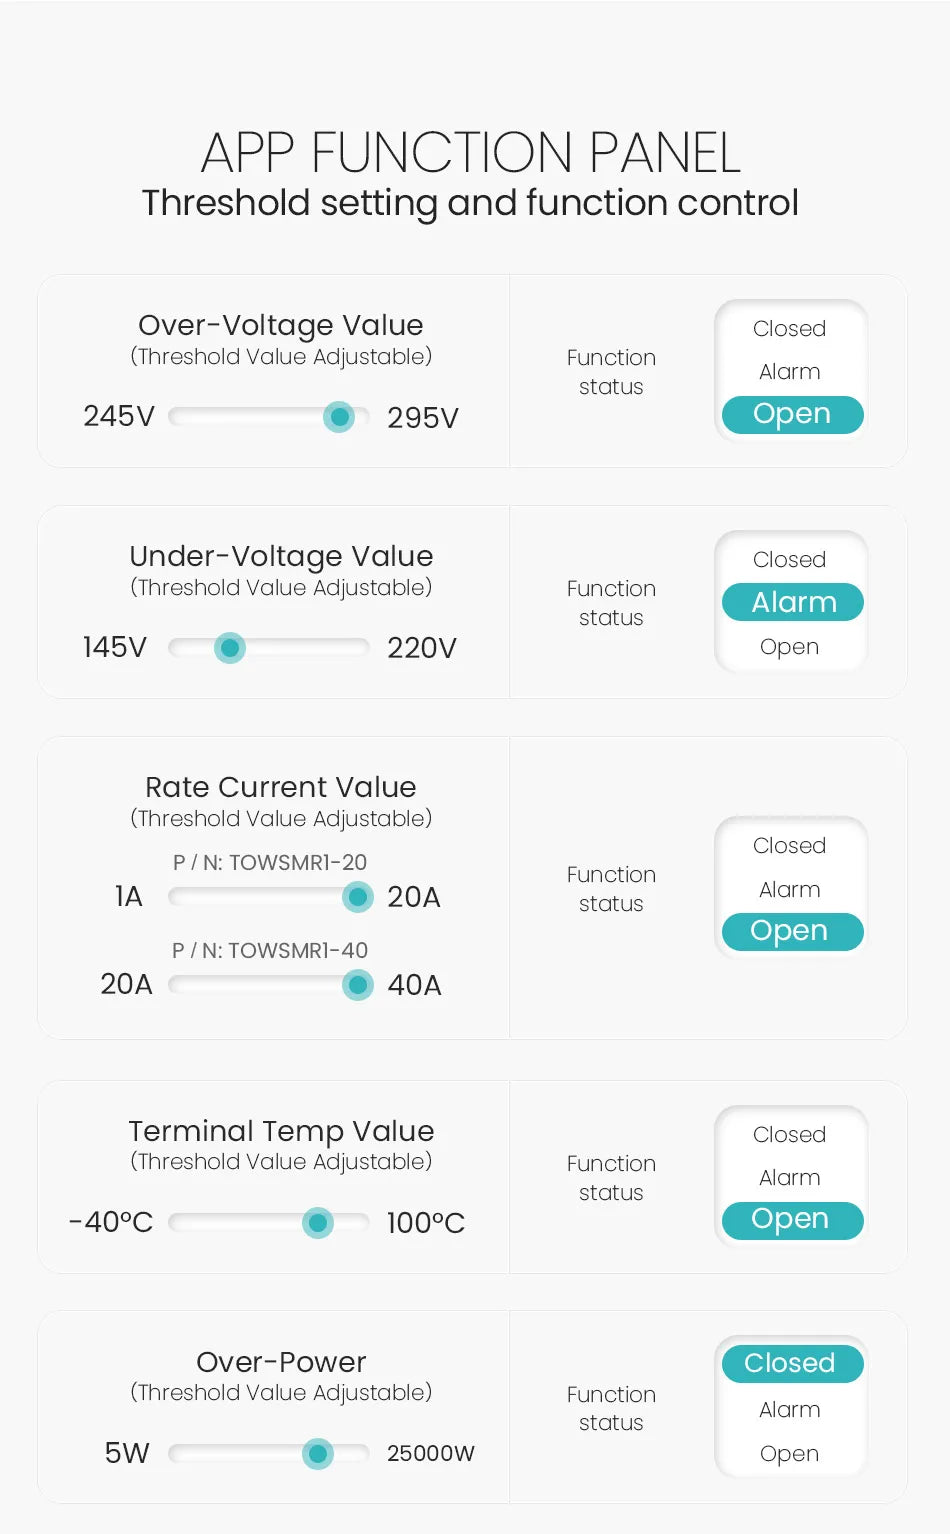
Task: Choose Alarm for Rate Current status
Action: click(789, 890)
